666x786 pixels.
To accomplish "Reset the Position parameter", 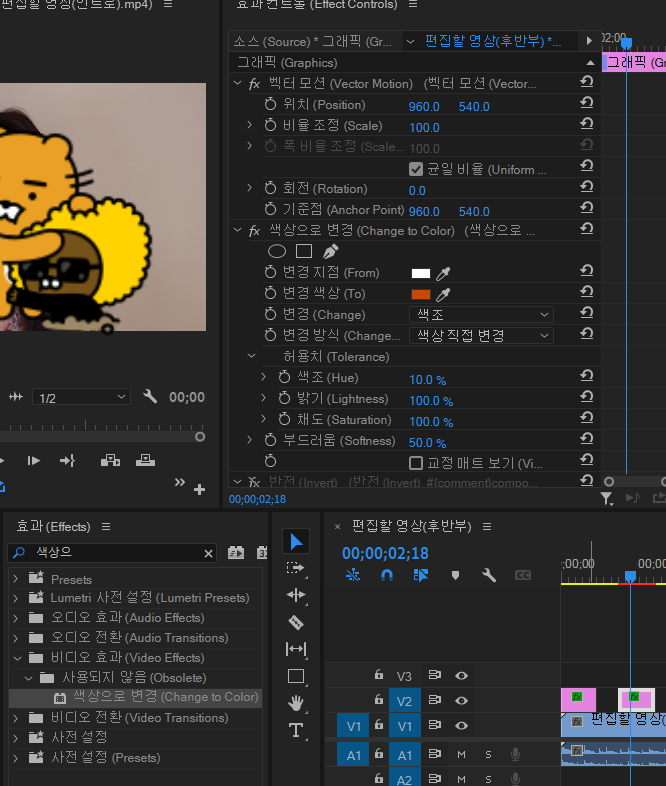I will pyautogui.click(x=587, y=103).
